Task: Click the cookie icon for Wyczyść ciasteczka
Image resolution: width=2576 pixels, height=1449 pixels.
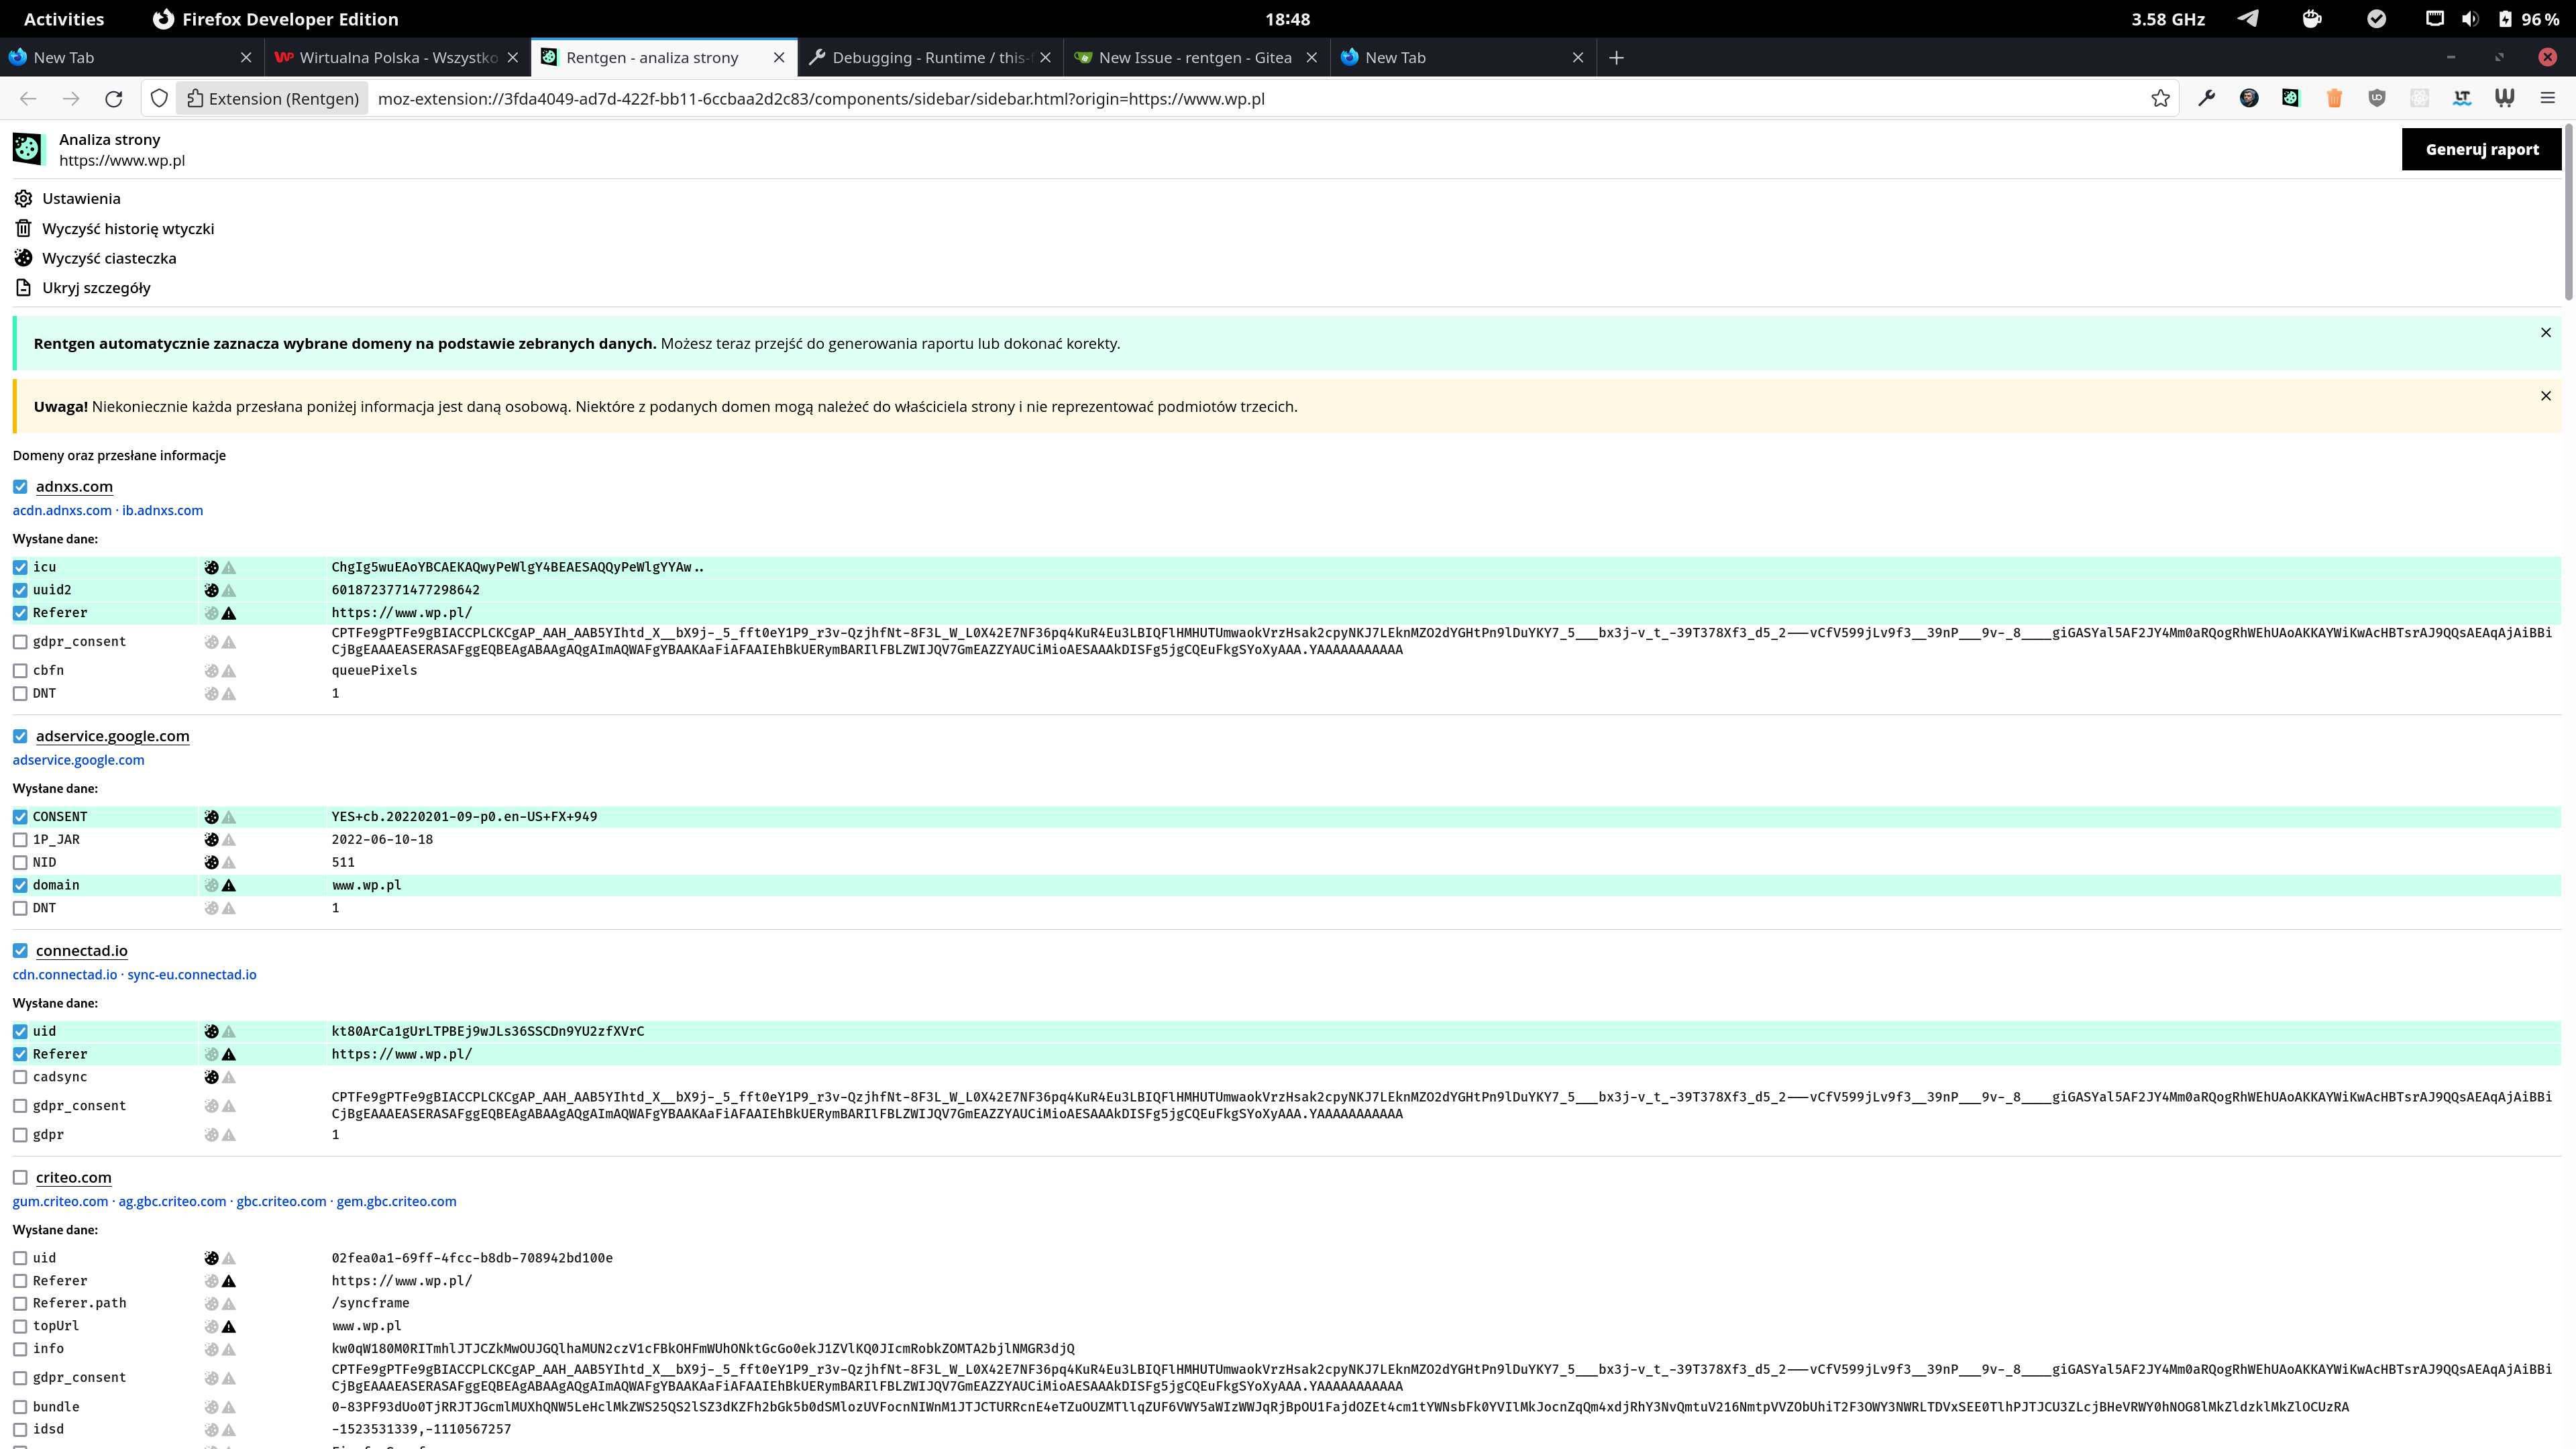Action: [x=23, y=258]
